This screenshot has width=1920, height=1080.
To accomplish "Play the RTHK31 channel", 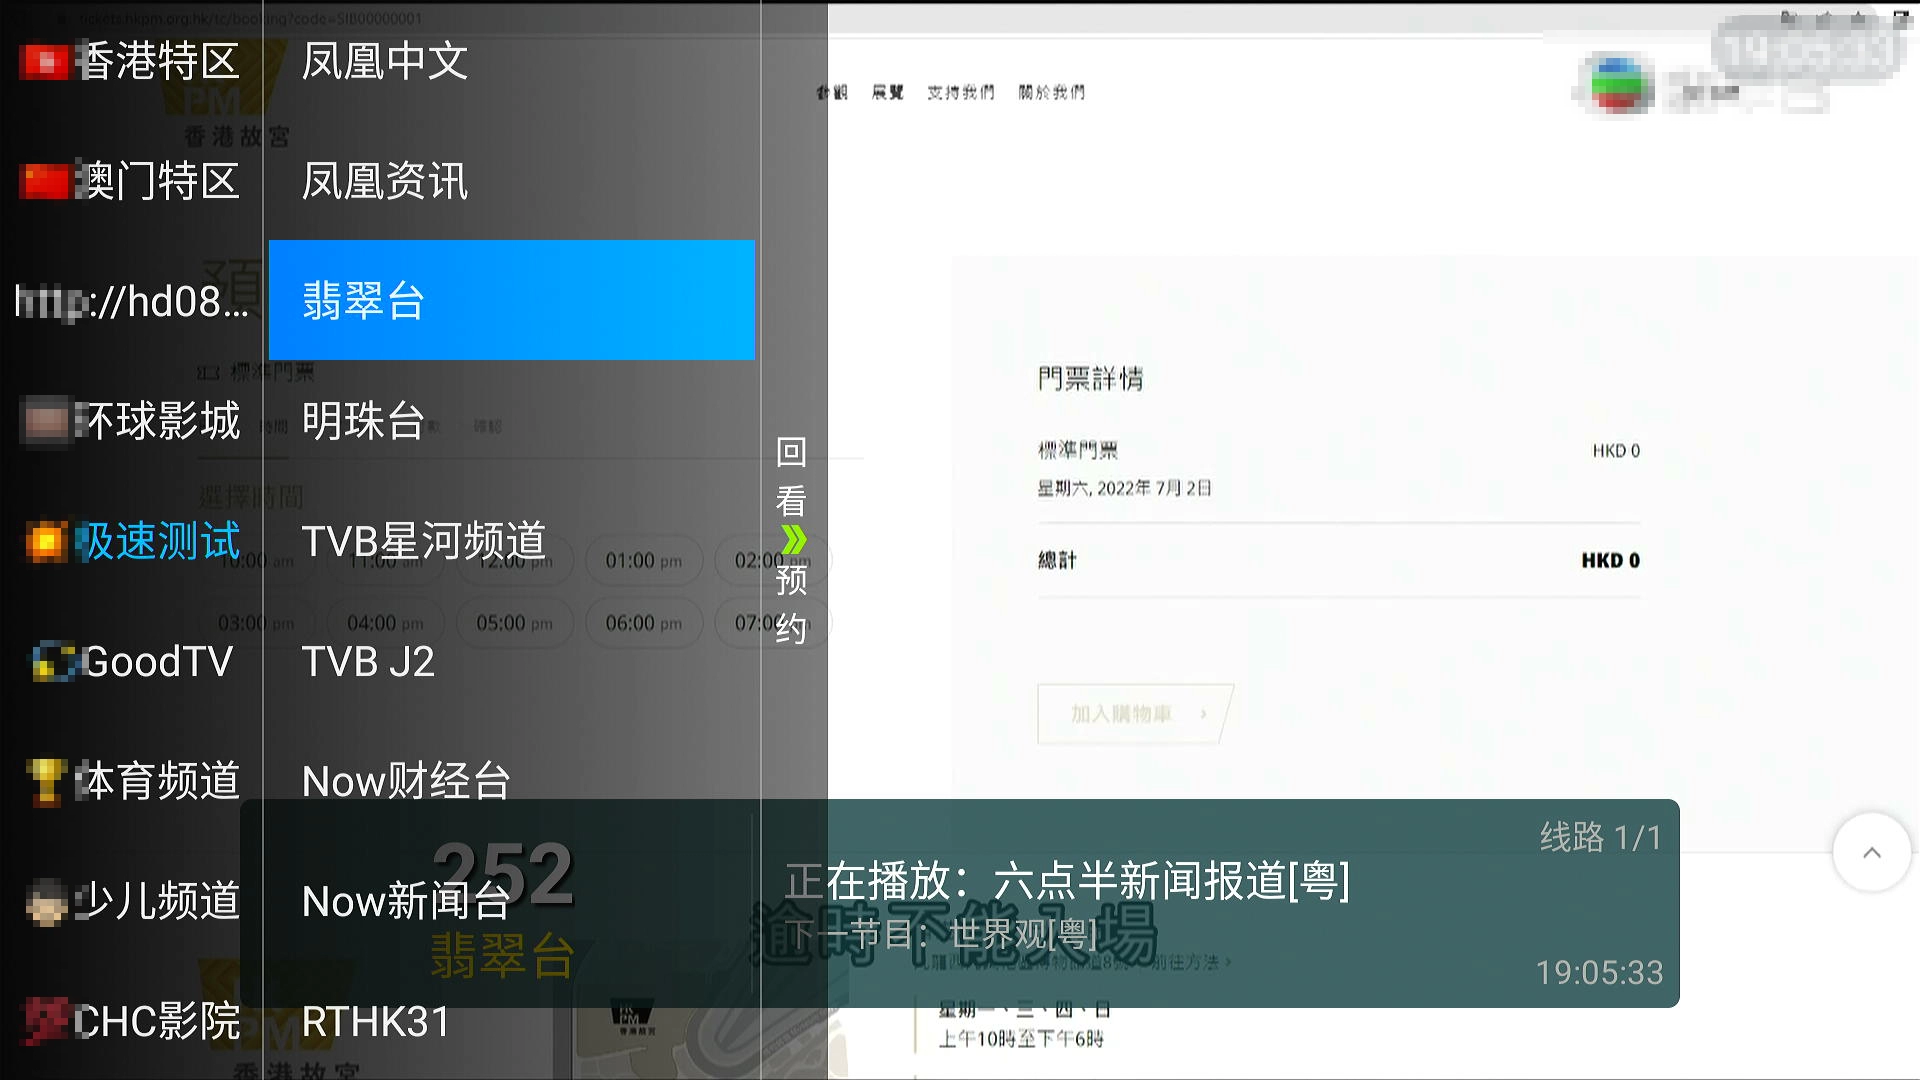I will 512,1021.
